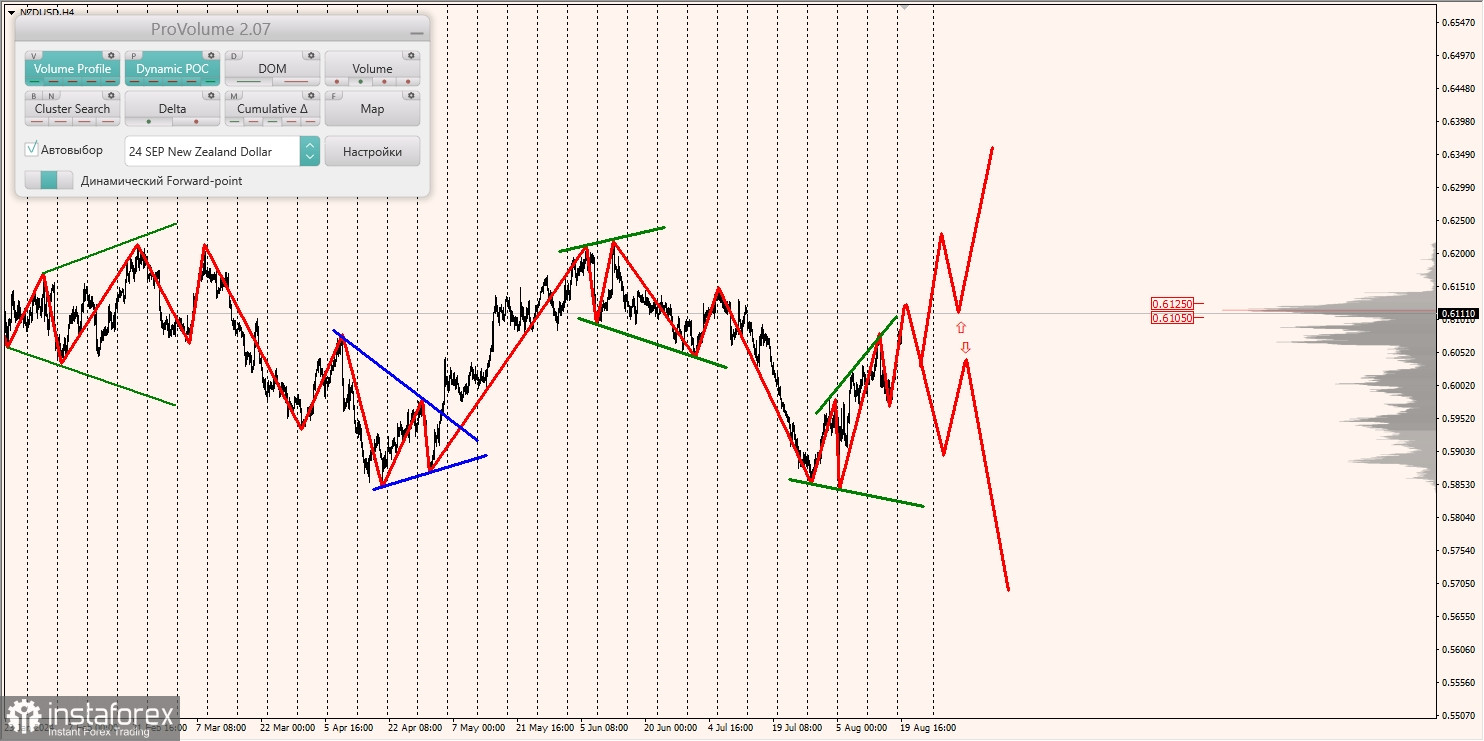Viewport: 1484px width, 741px height.
Task: Click the B hotkey tag on Cluster Search
Action: (x=34, y=96)
